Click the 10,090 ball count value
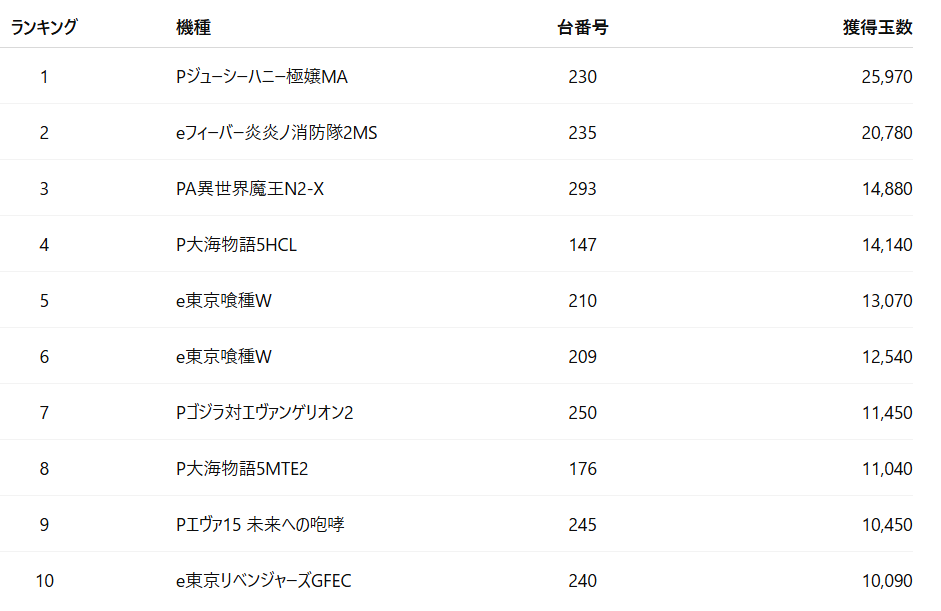 click(886, 581)
